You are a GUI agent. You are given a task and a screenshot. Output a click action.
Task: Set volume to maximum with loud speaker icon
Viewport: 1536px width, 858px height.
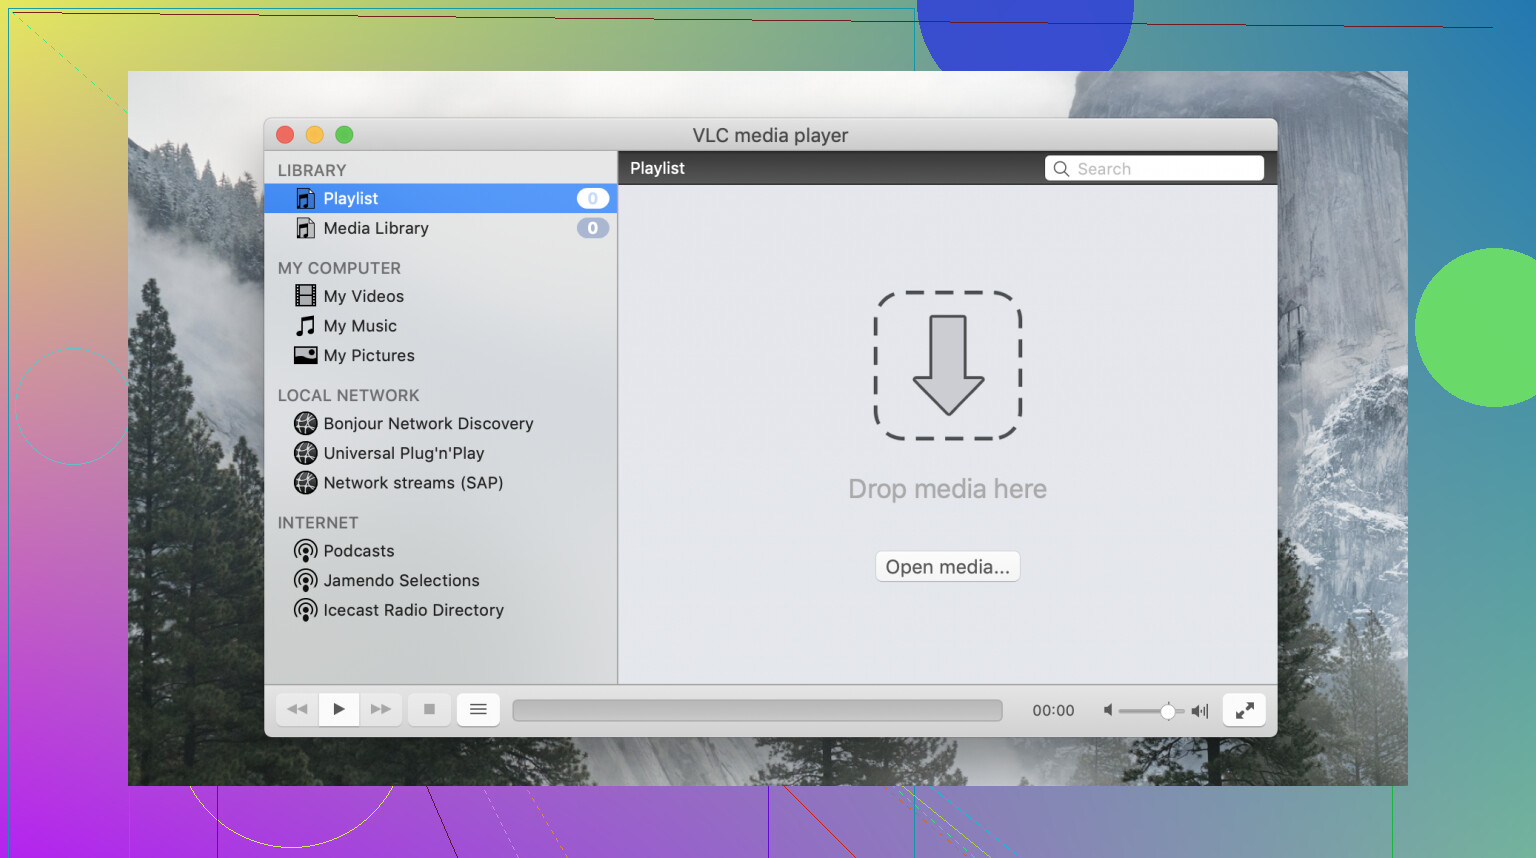[x=1200, y=711]
